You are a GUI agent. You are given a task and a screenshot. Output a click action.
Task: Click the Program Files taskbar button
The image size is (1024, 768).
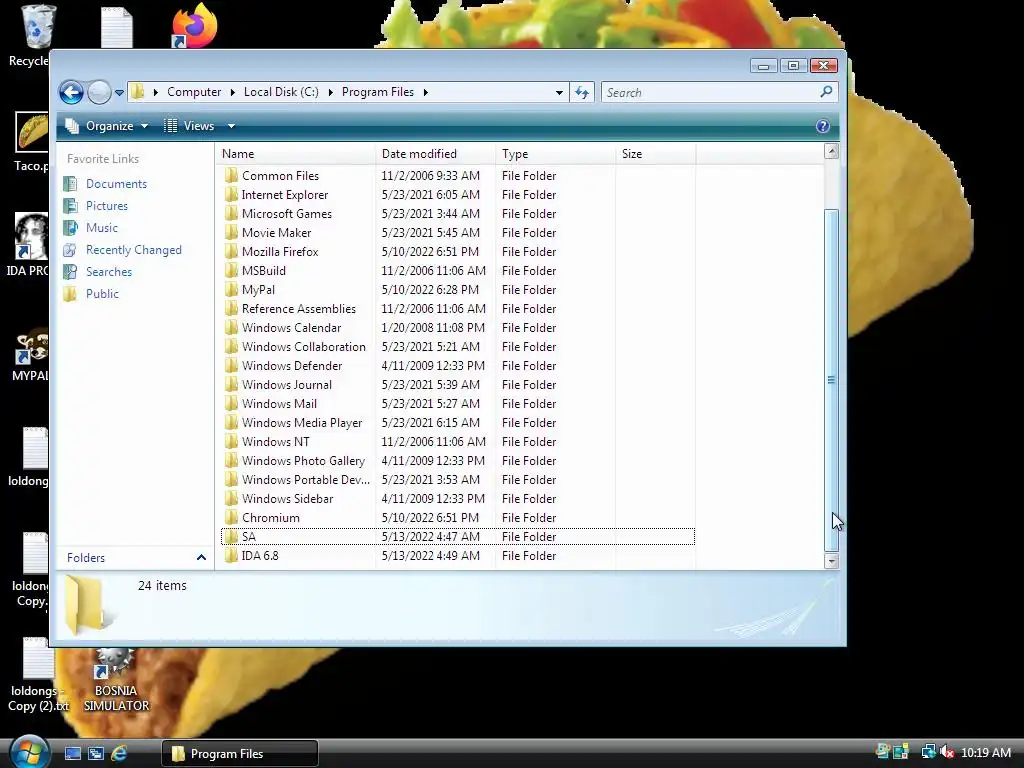(x=240, y=754)
